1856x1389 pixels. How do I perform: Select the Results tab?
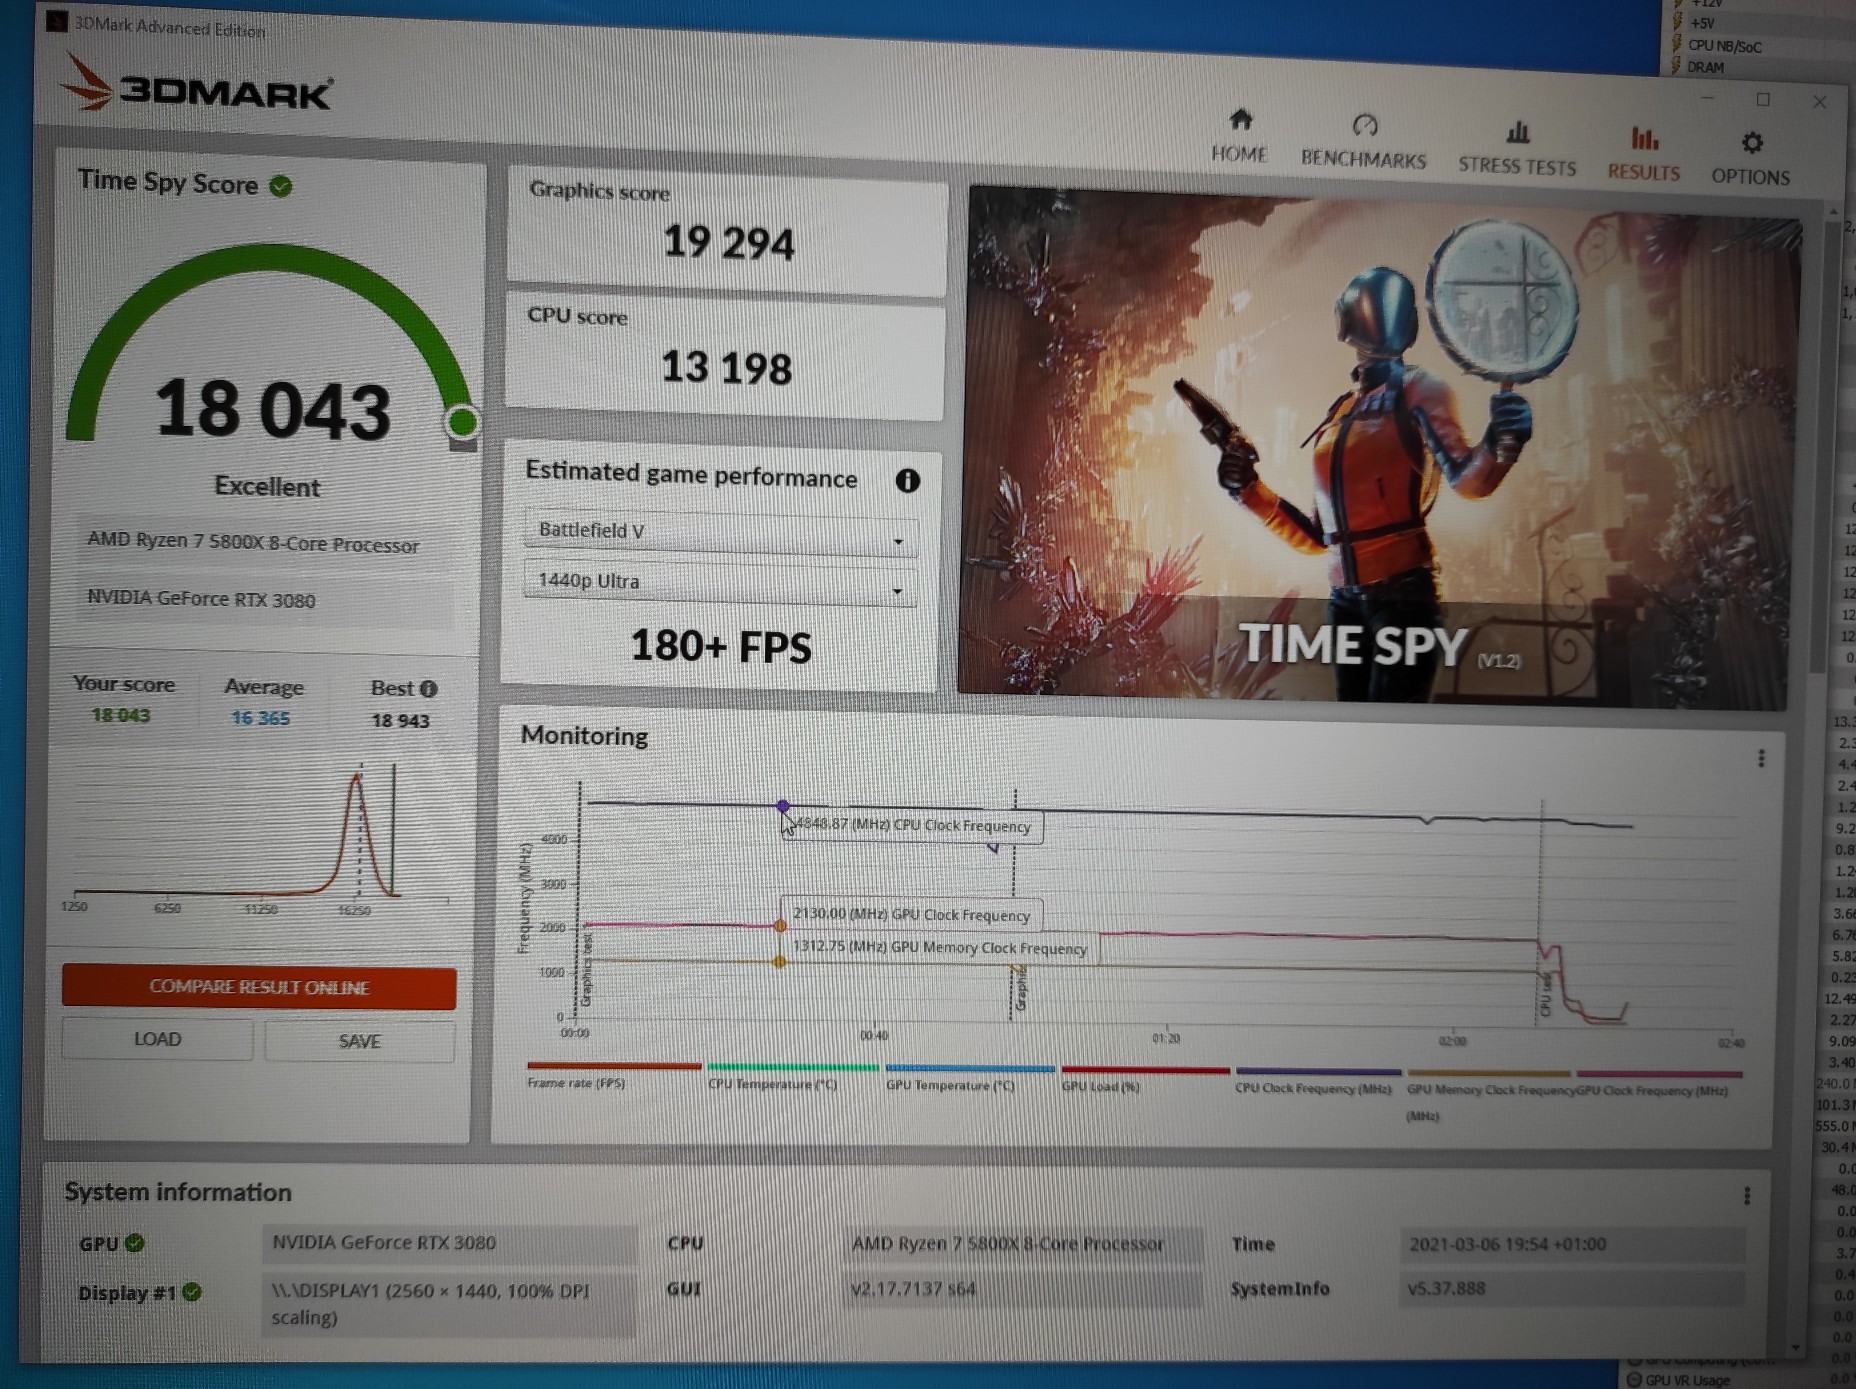pyautogui.click(x=1644, y=154)
